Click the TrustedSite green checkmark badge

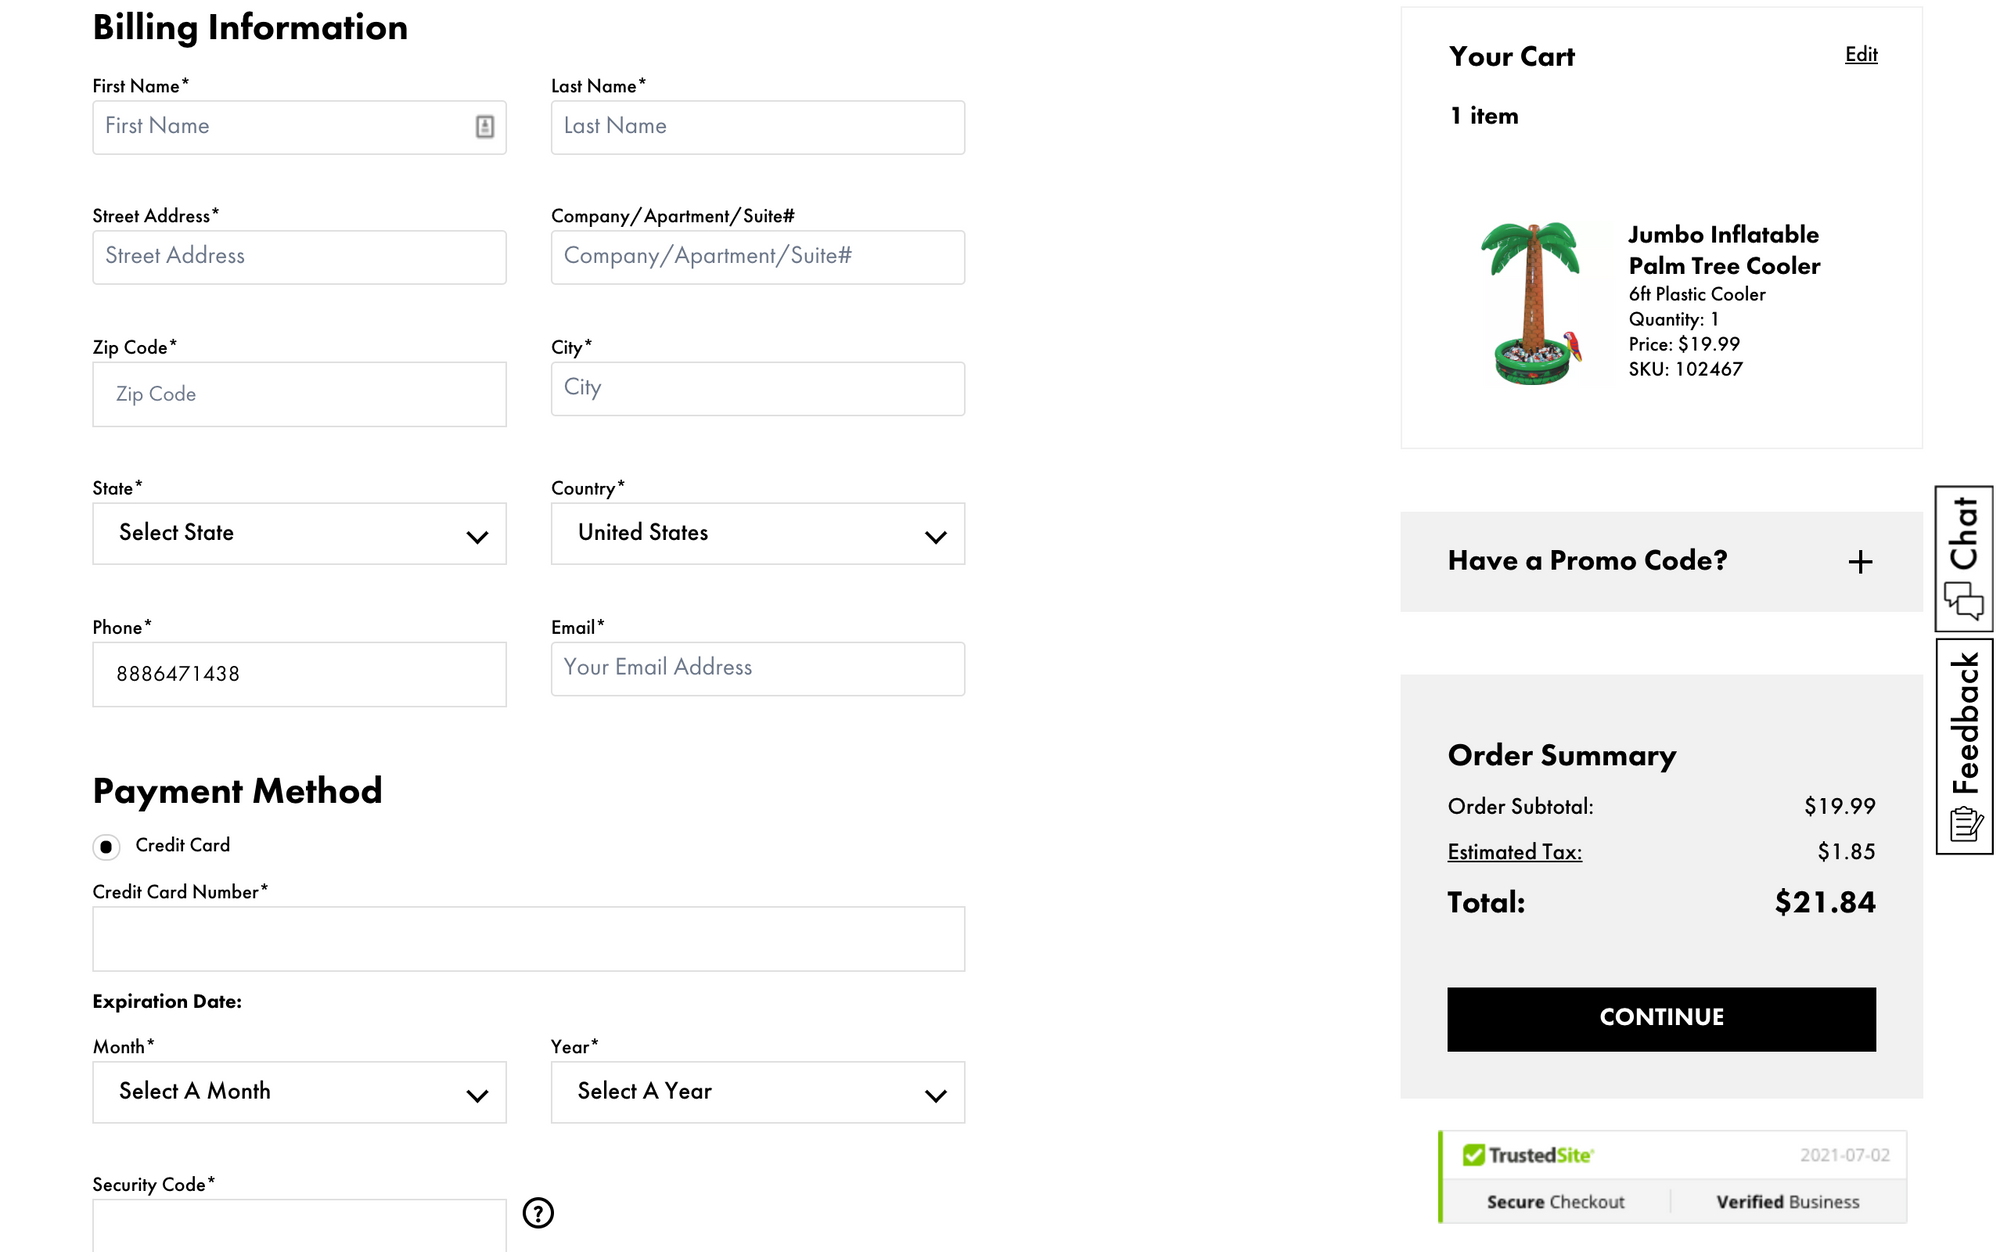click(x=1473, y=1155)
